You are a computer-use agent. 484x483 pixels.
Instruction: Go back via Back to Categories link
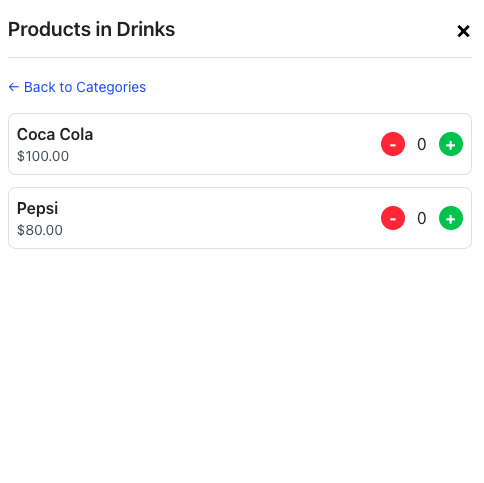pyautogui.click(x=77, y=87)
